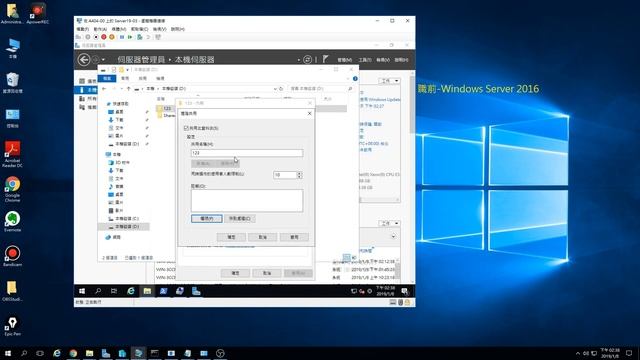Click the Caching button in Advanced Sharing
This screenshot has width=640, height=360.
pyautogui.click(x=240, y=218)
